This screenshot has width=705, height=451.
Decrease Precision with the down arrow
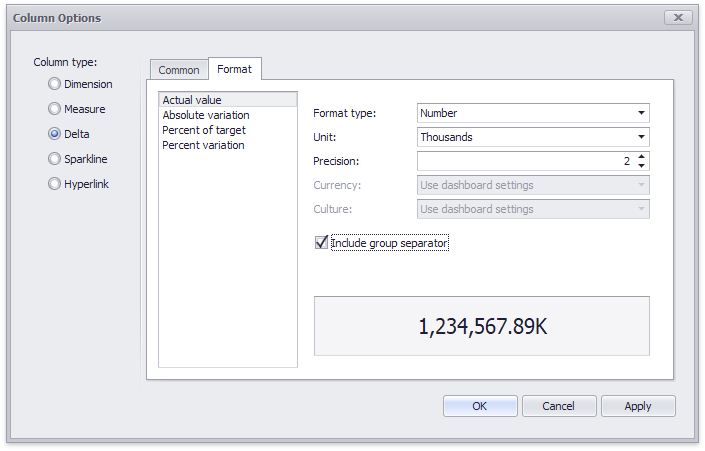[x=641, y=166]
